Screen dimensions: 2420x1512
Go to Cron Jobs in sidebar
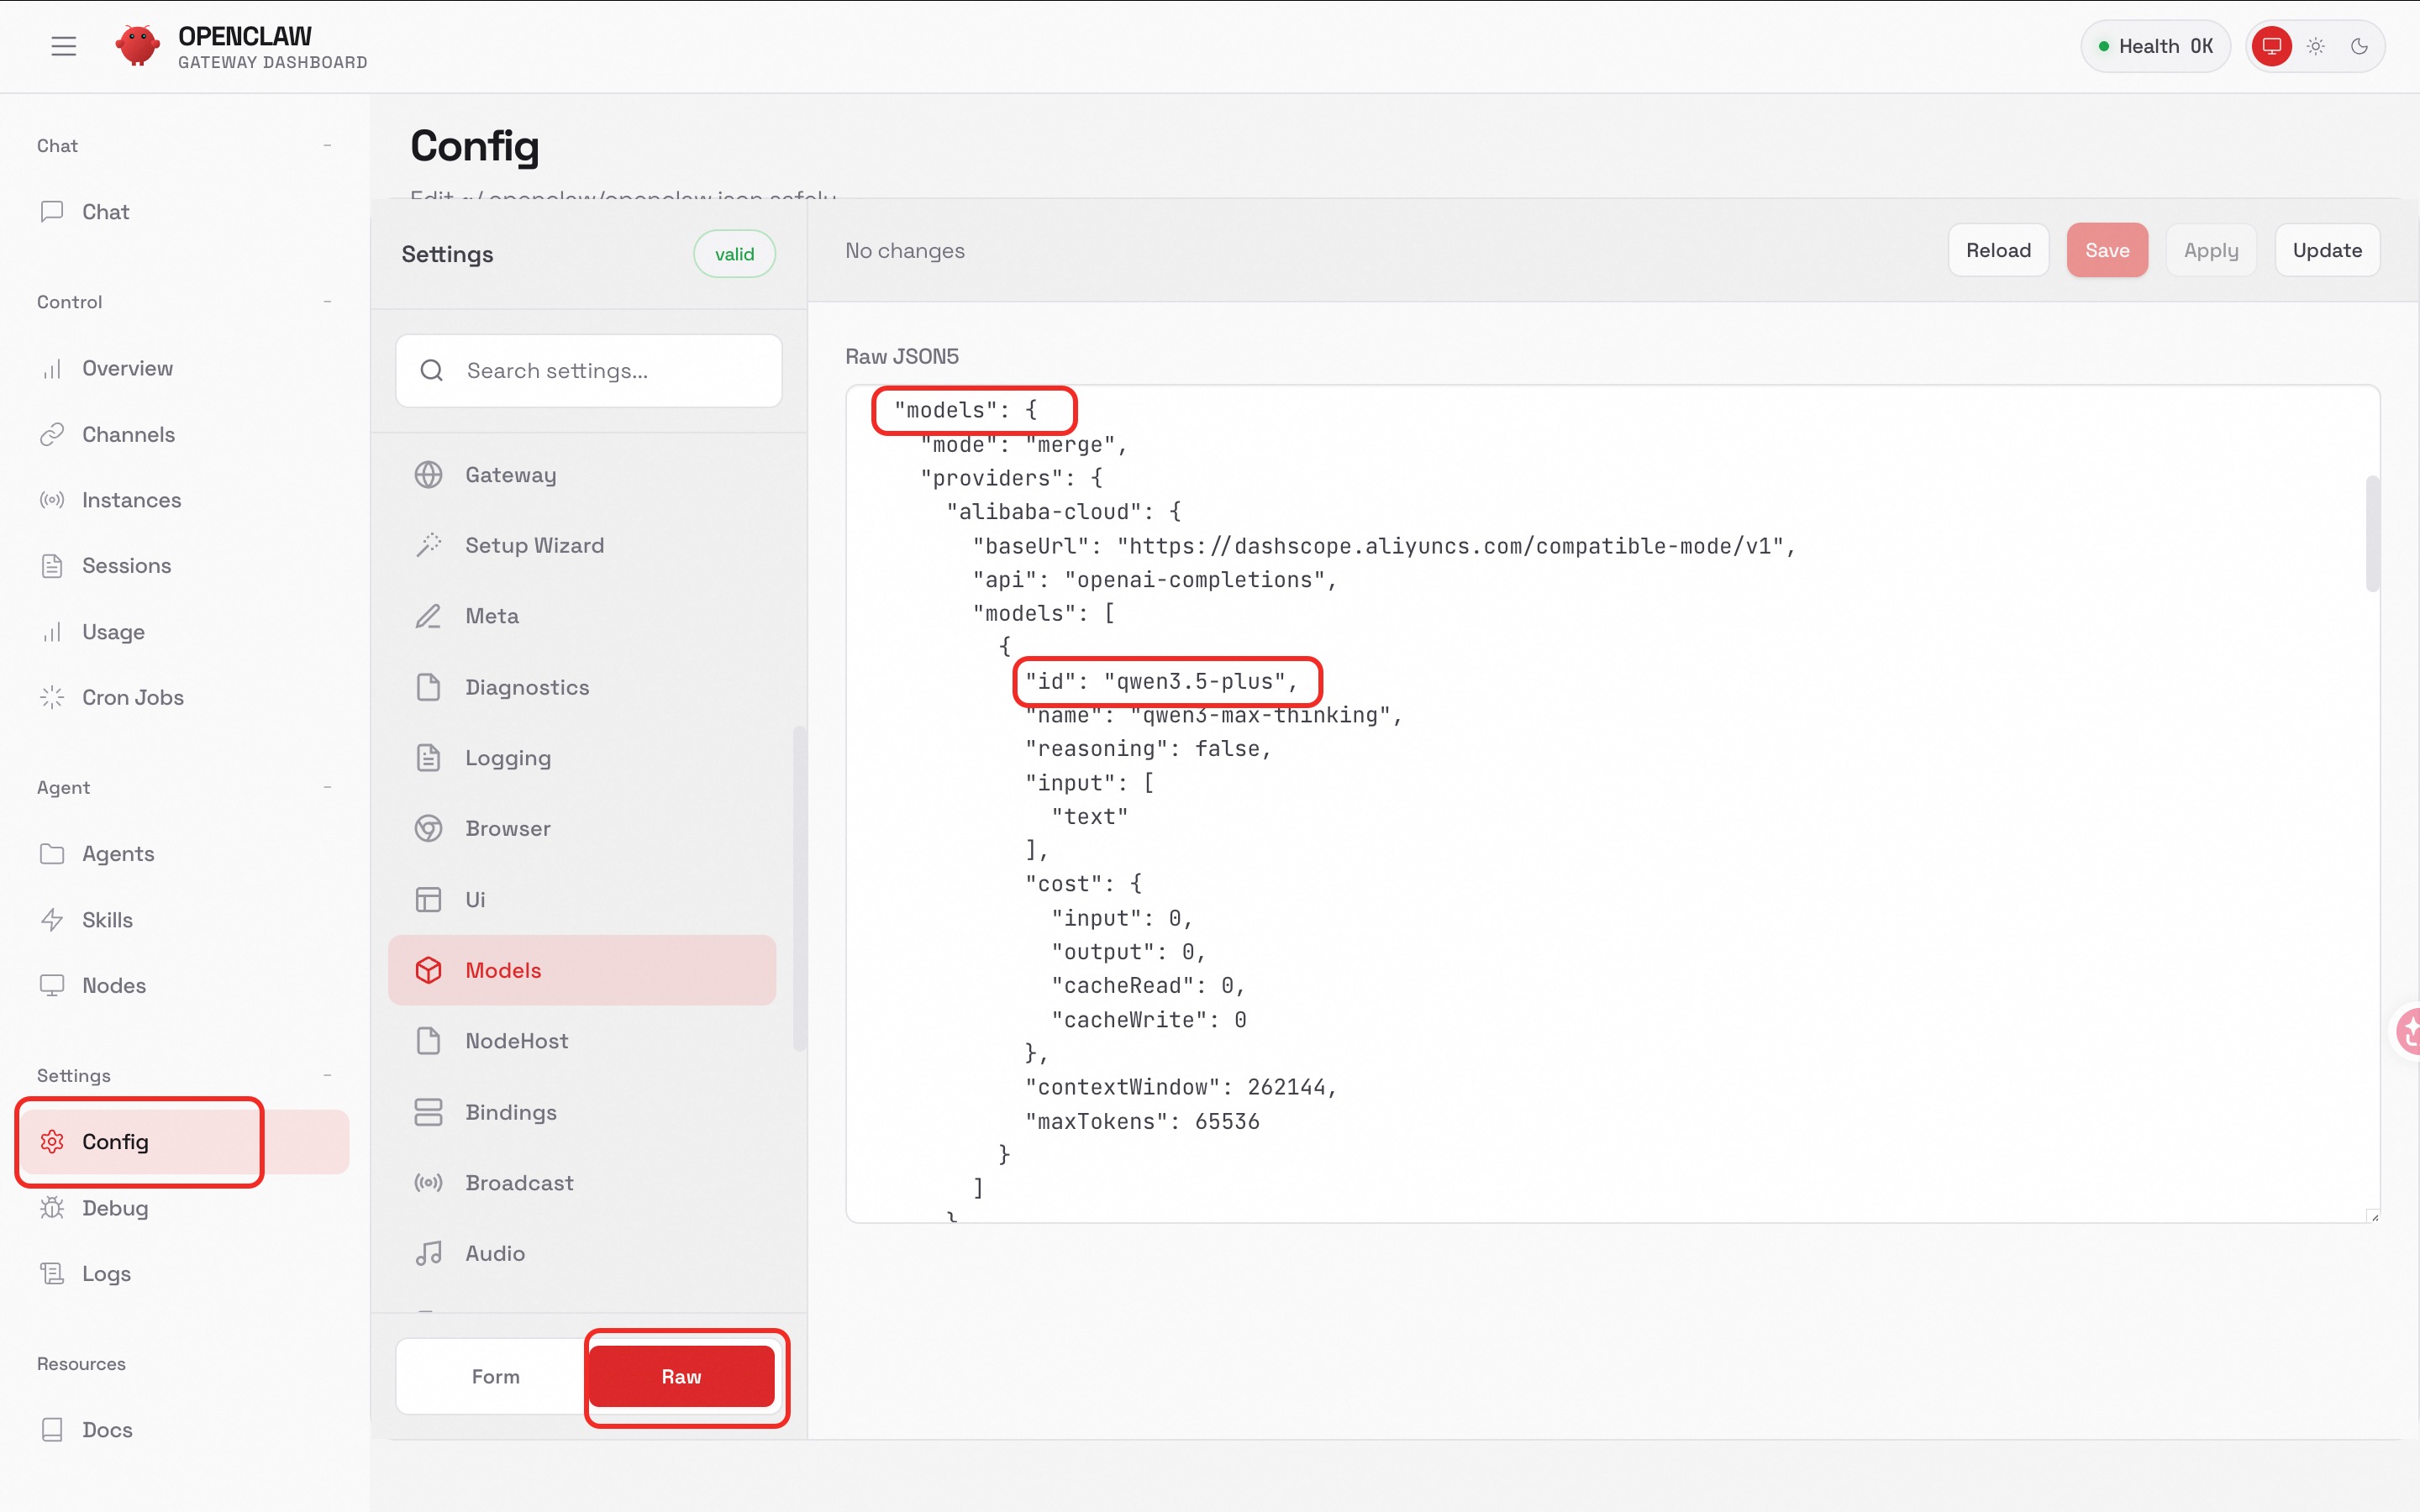point(132,697)
